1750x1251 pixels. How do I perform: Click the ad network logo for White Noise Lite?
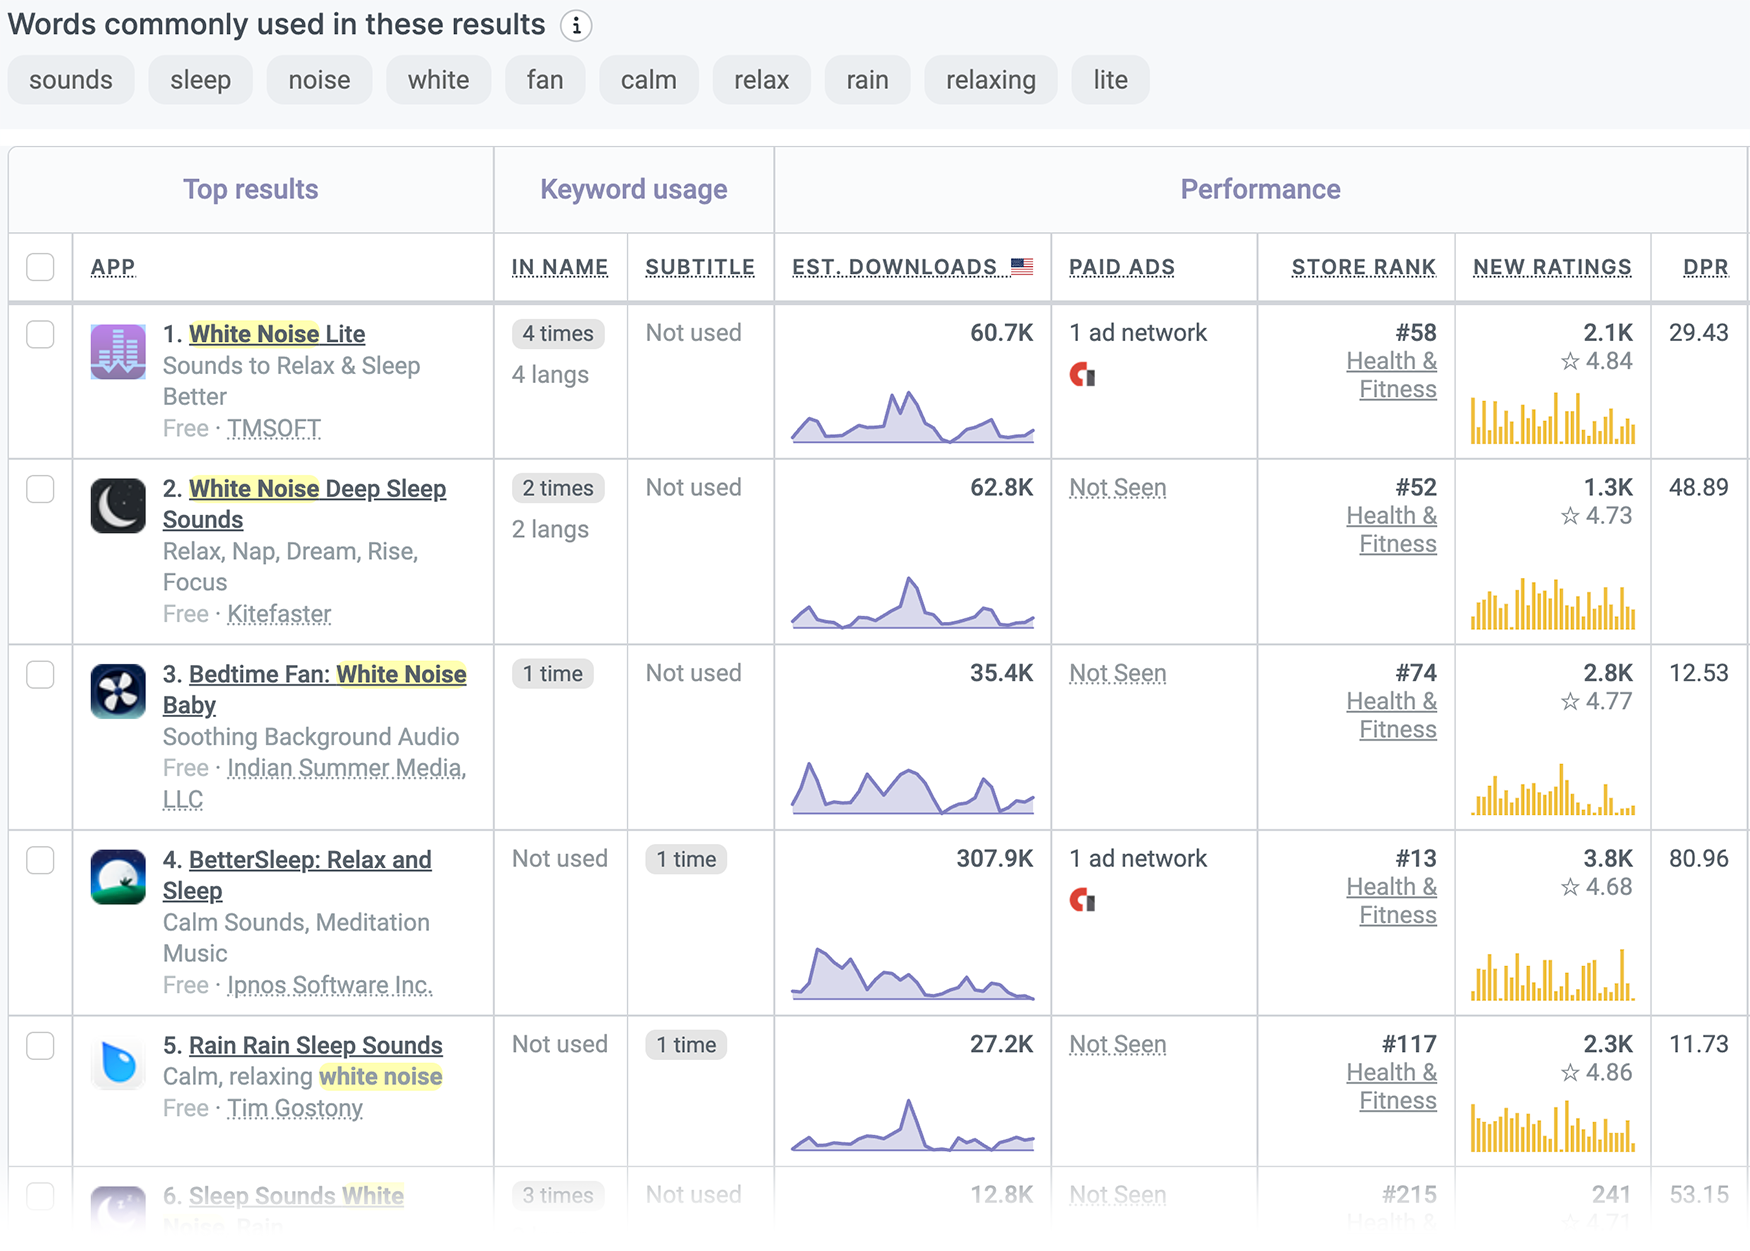coord(1083,375)
